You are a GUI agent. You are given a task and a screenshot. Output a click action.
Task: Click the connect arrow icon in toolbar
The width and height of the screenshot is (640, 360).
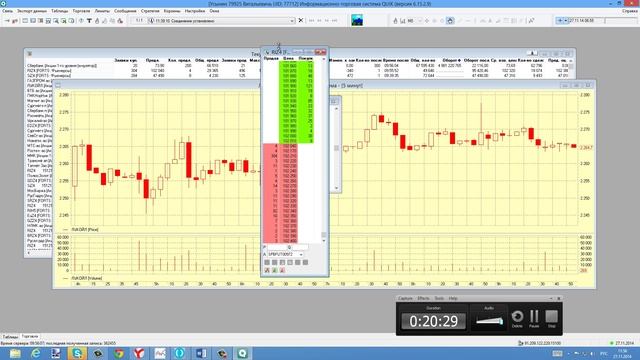click(x=7, y=20)
